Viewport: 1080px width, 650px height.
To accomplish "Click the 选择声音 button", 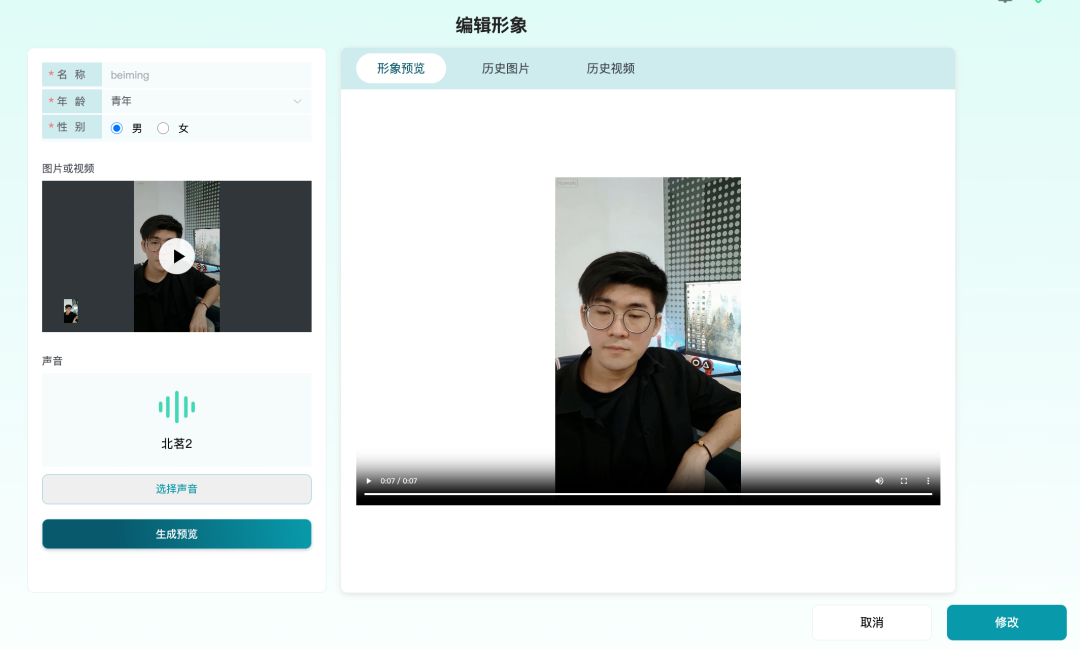I will pyautogui.click(x=177, y=489).
